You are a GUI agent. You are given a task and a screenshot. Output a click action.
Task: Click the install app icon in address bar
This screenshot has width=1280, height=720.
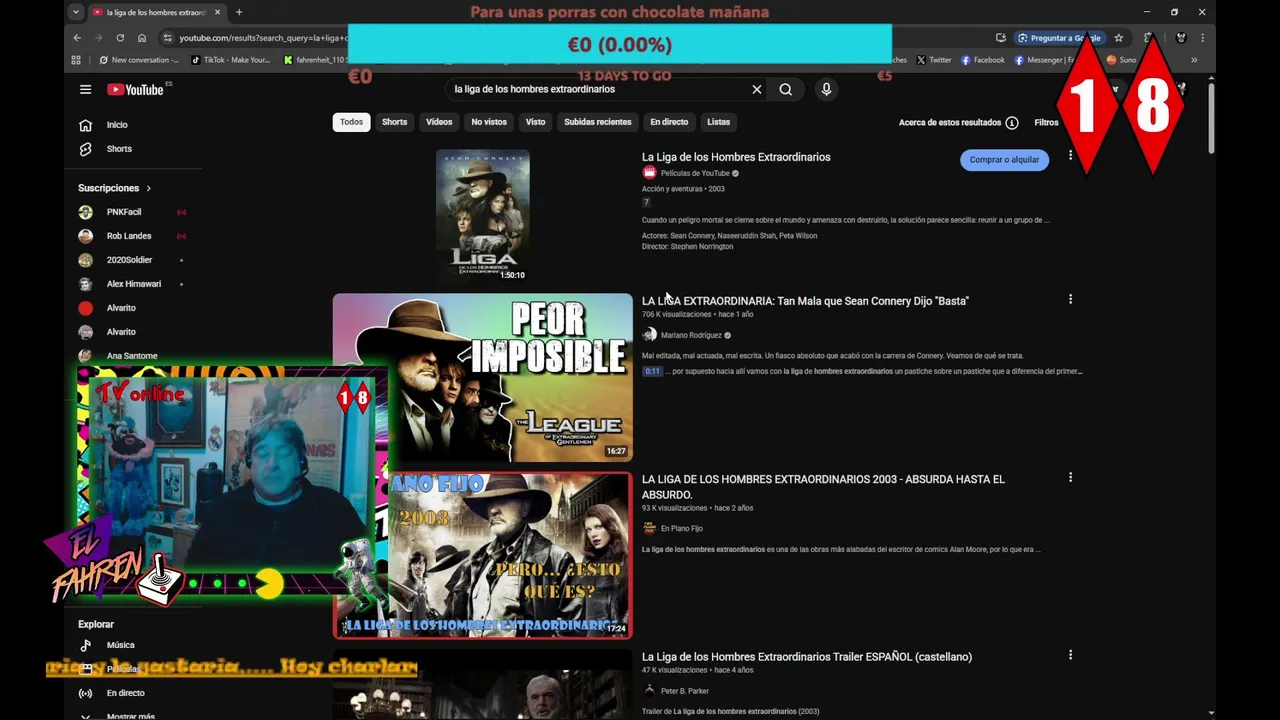tap(1001, 38)
